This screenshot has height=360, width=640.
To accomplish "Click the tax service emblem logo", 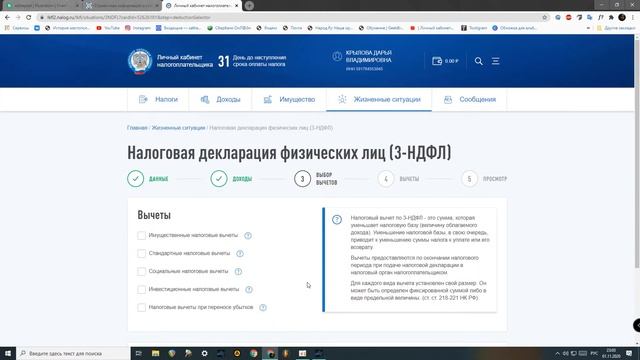I will [140, 62].
